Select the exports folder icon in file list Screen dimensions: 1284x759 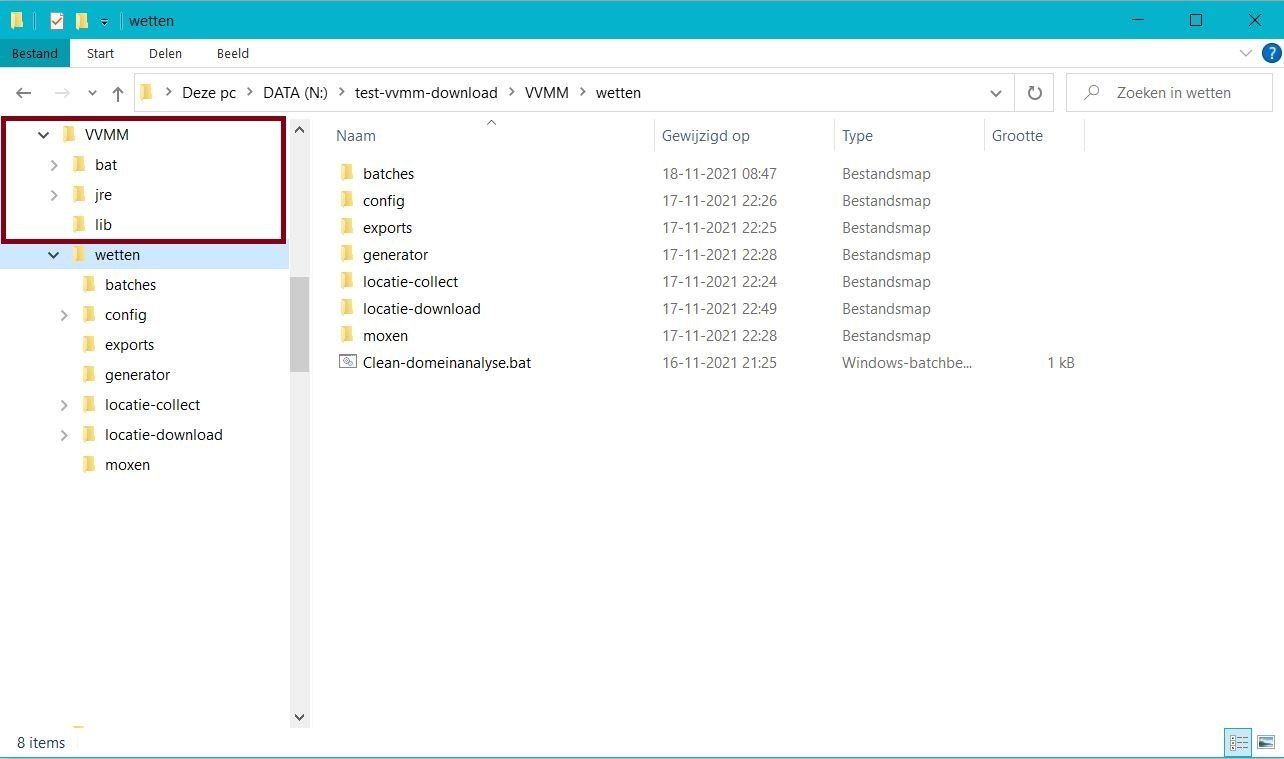[347, 227]
